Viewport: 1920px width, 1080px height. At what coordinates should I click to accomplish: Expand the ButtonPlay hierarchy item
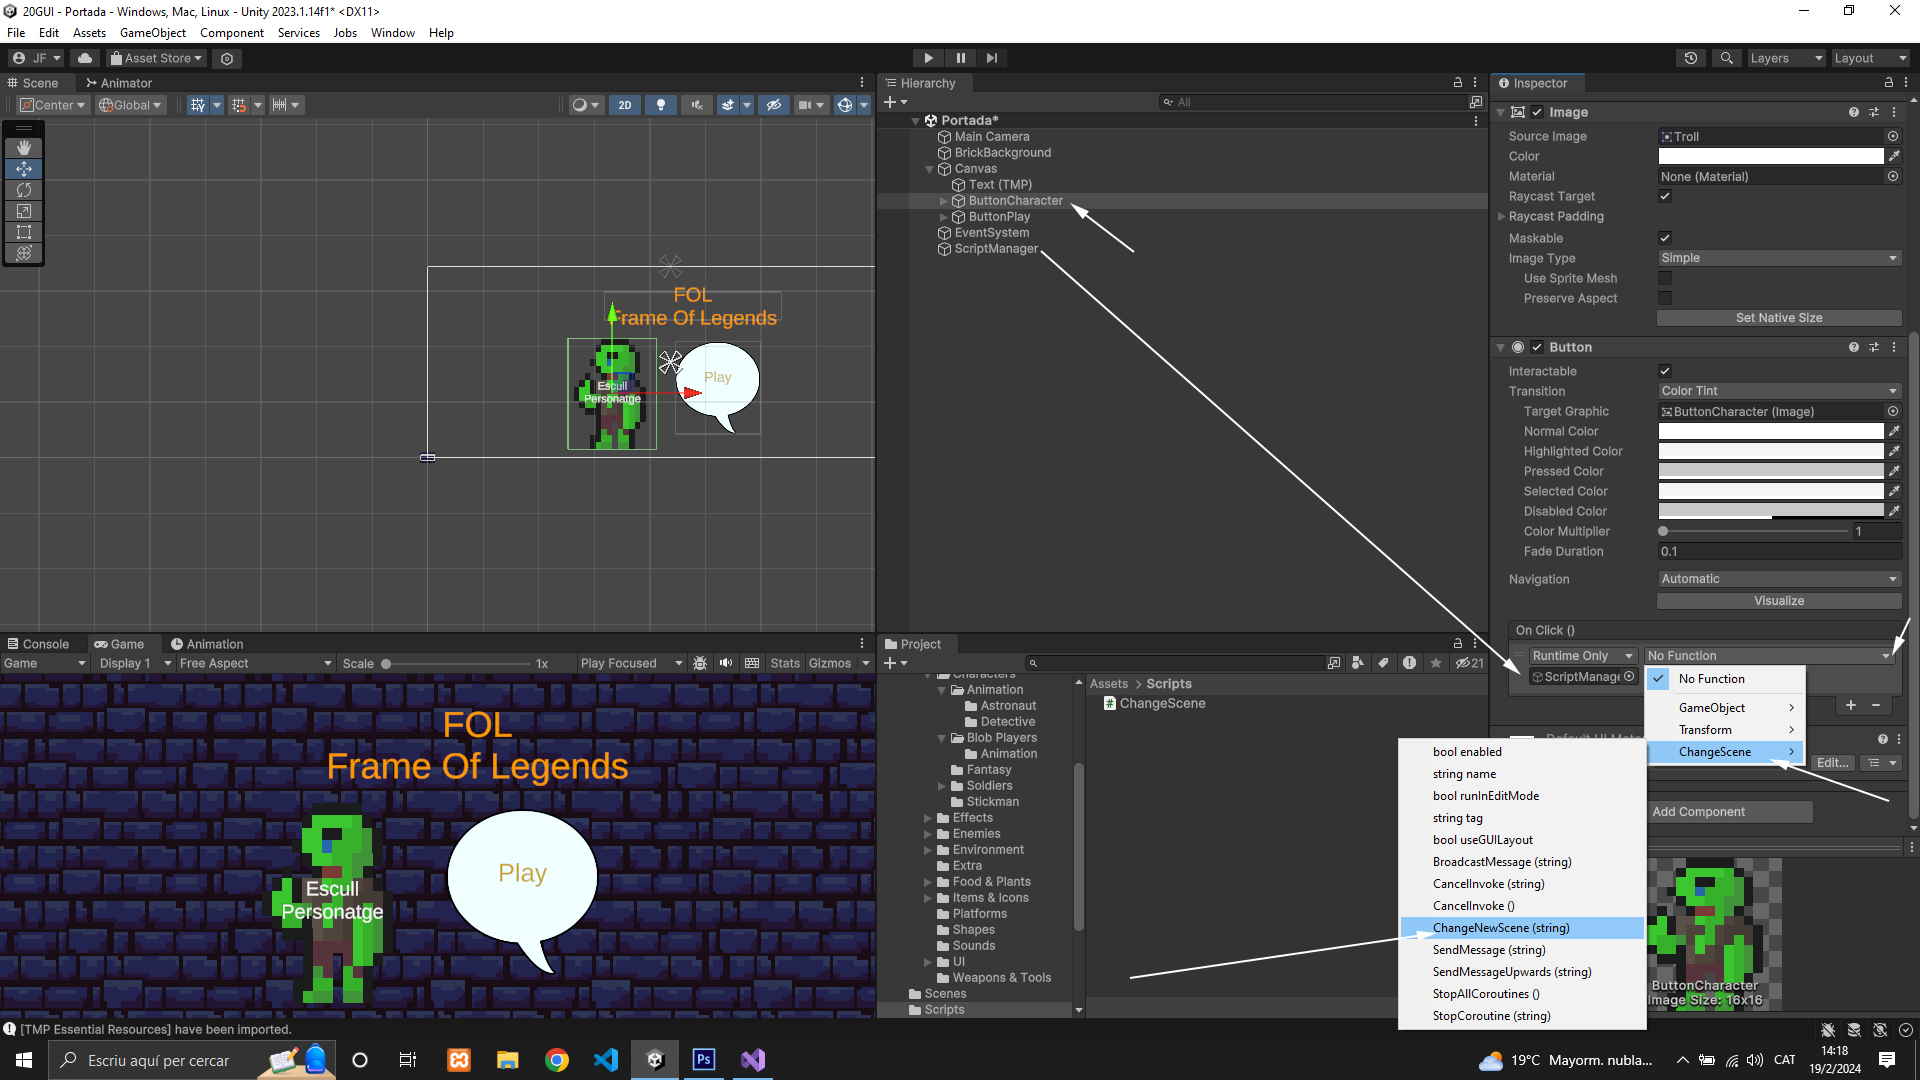pyautogui.click(x=943, y=217)
